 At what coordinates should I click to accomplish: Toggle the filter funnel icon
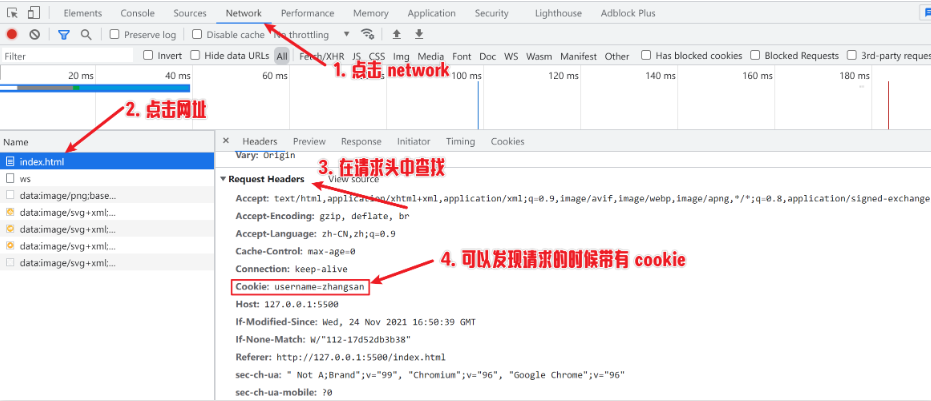64,34
